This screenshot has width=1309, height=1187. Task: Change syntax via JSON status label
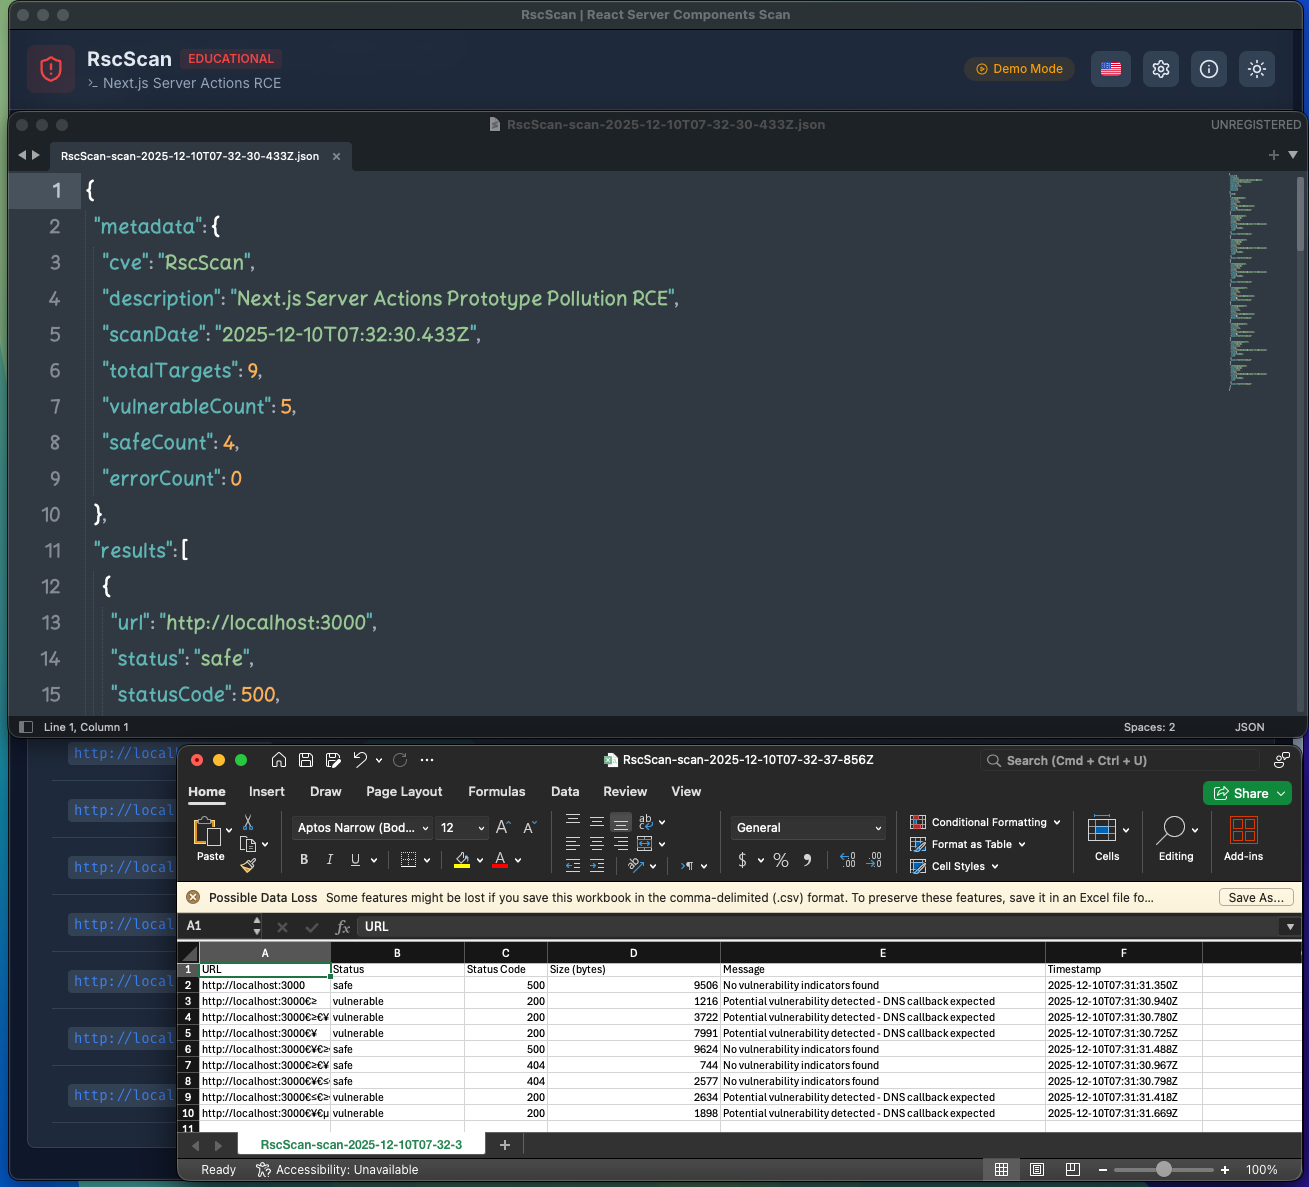[x=1249, y=727]
